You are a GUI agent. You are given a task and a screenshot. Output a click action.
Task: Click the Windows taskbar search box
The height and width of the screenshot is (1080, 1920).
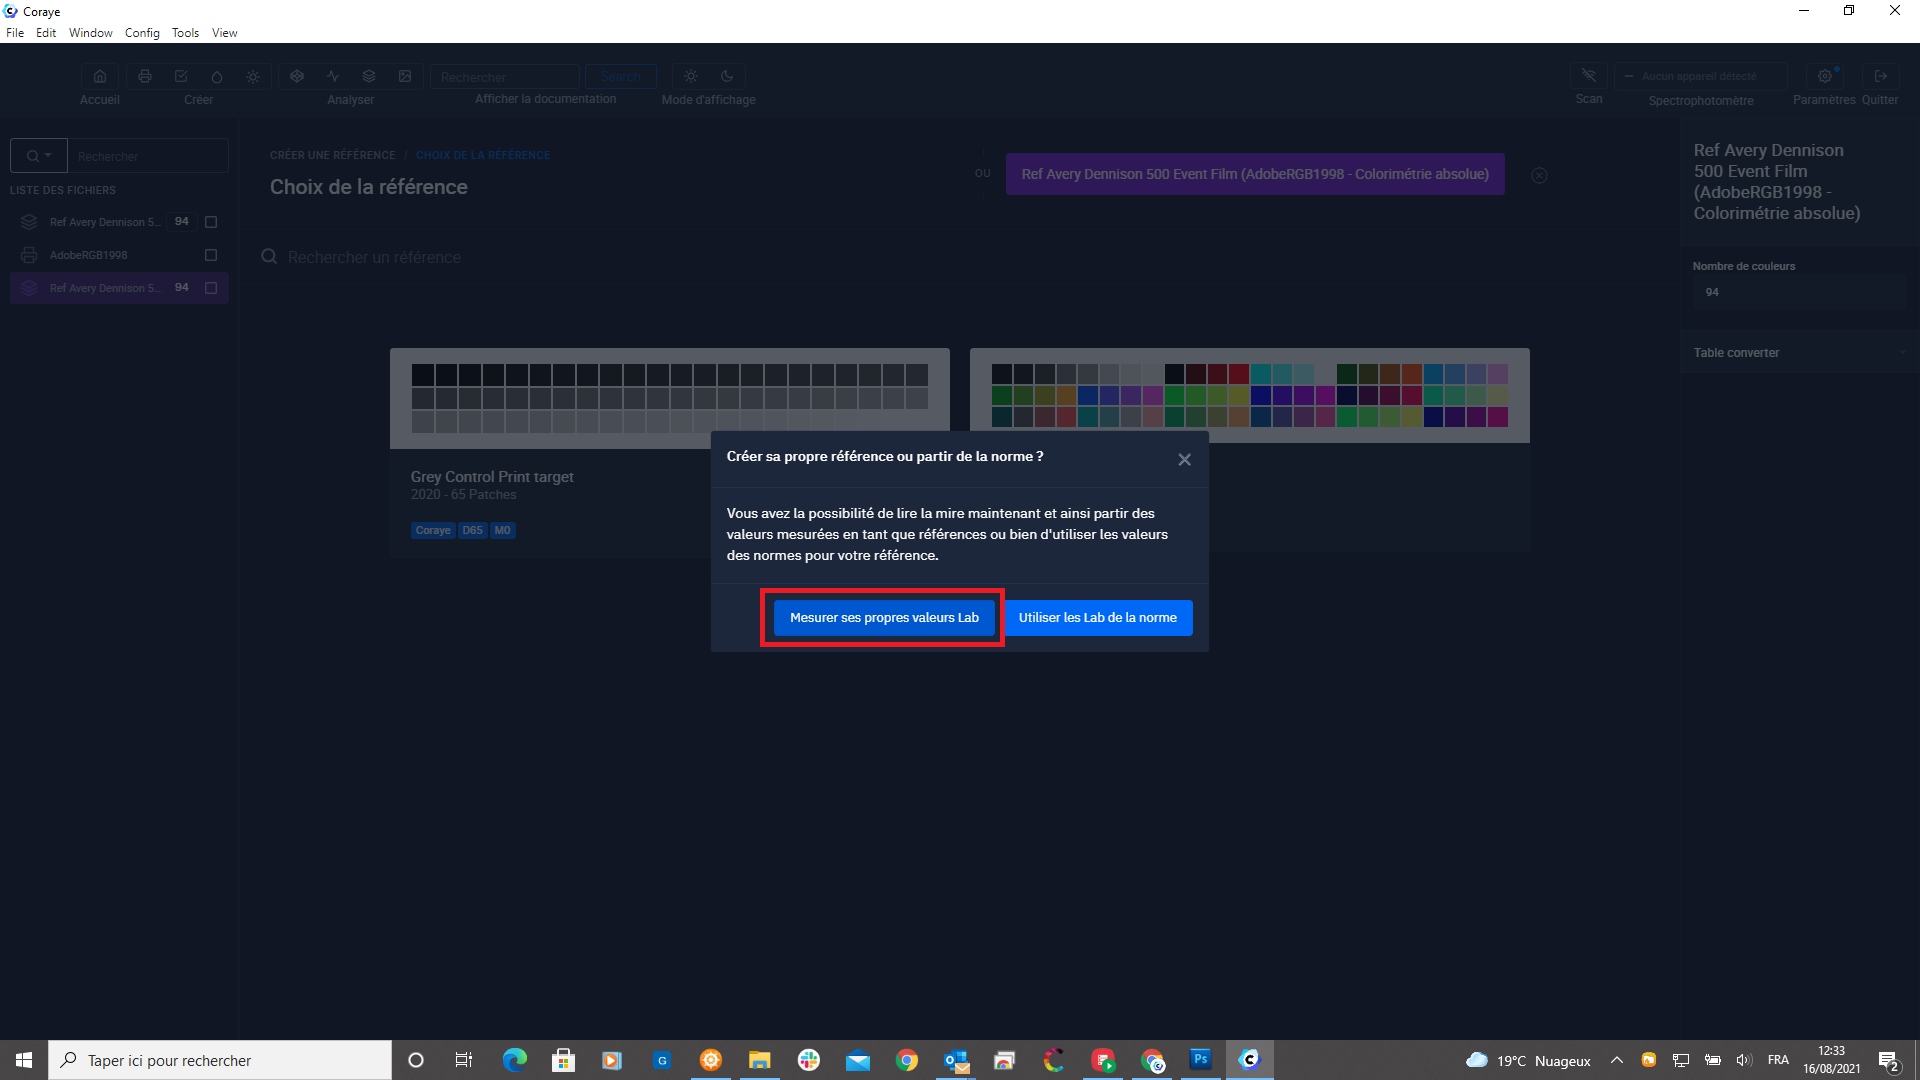[220, 1060]
